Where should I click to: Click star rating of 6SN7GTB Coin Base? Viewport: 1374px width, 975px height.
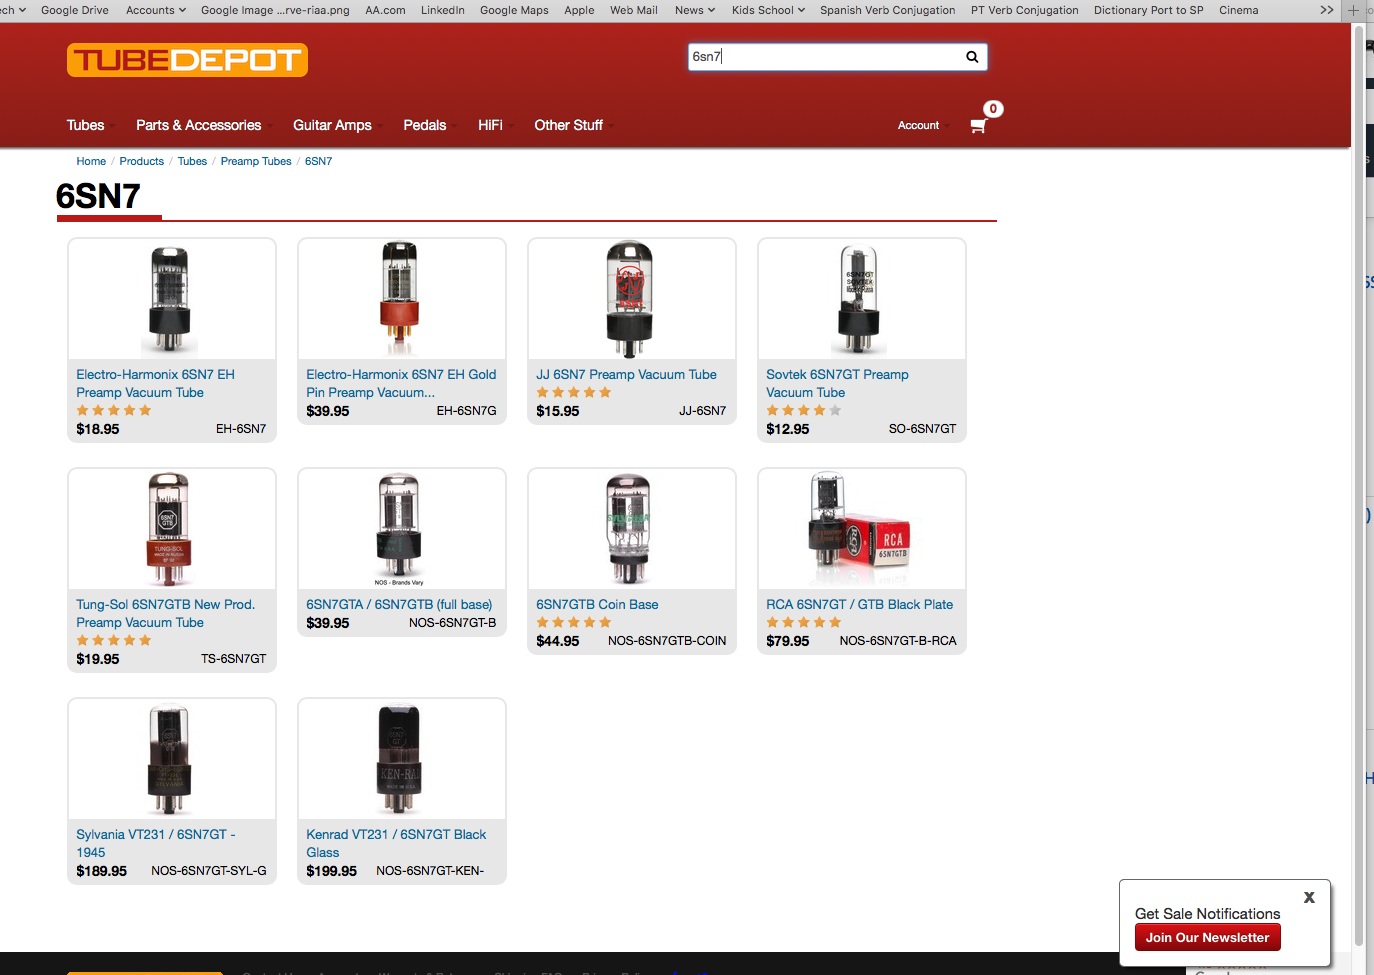point(574,623)
